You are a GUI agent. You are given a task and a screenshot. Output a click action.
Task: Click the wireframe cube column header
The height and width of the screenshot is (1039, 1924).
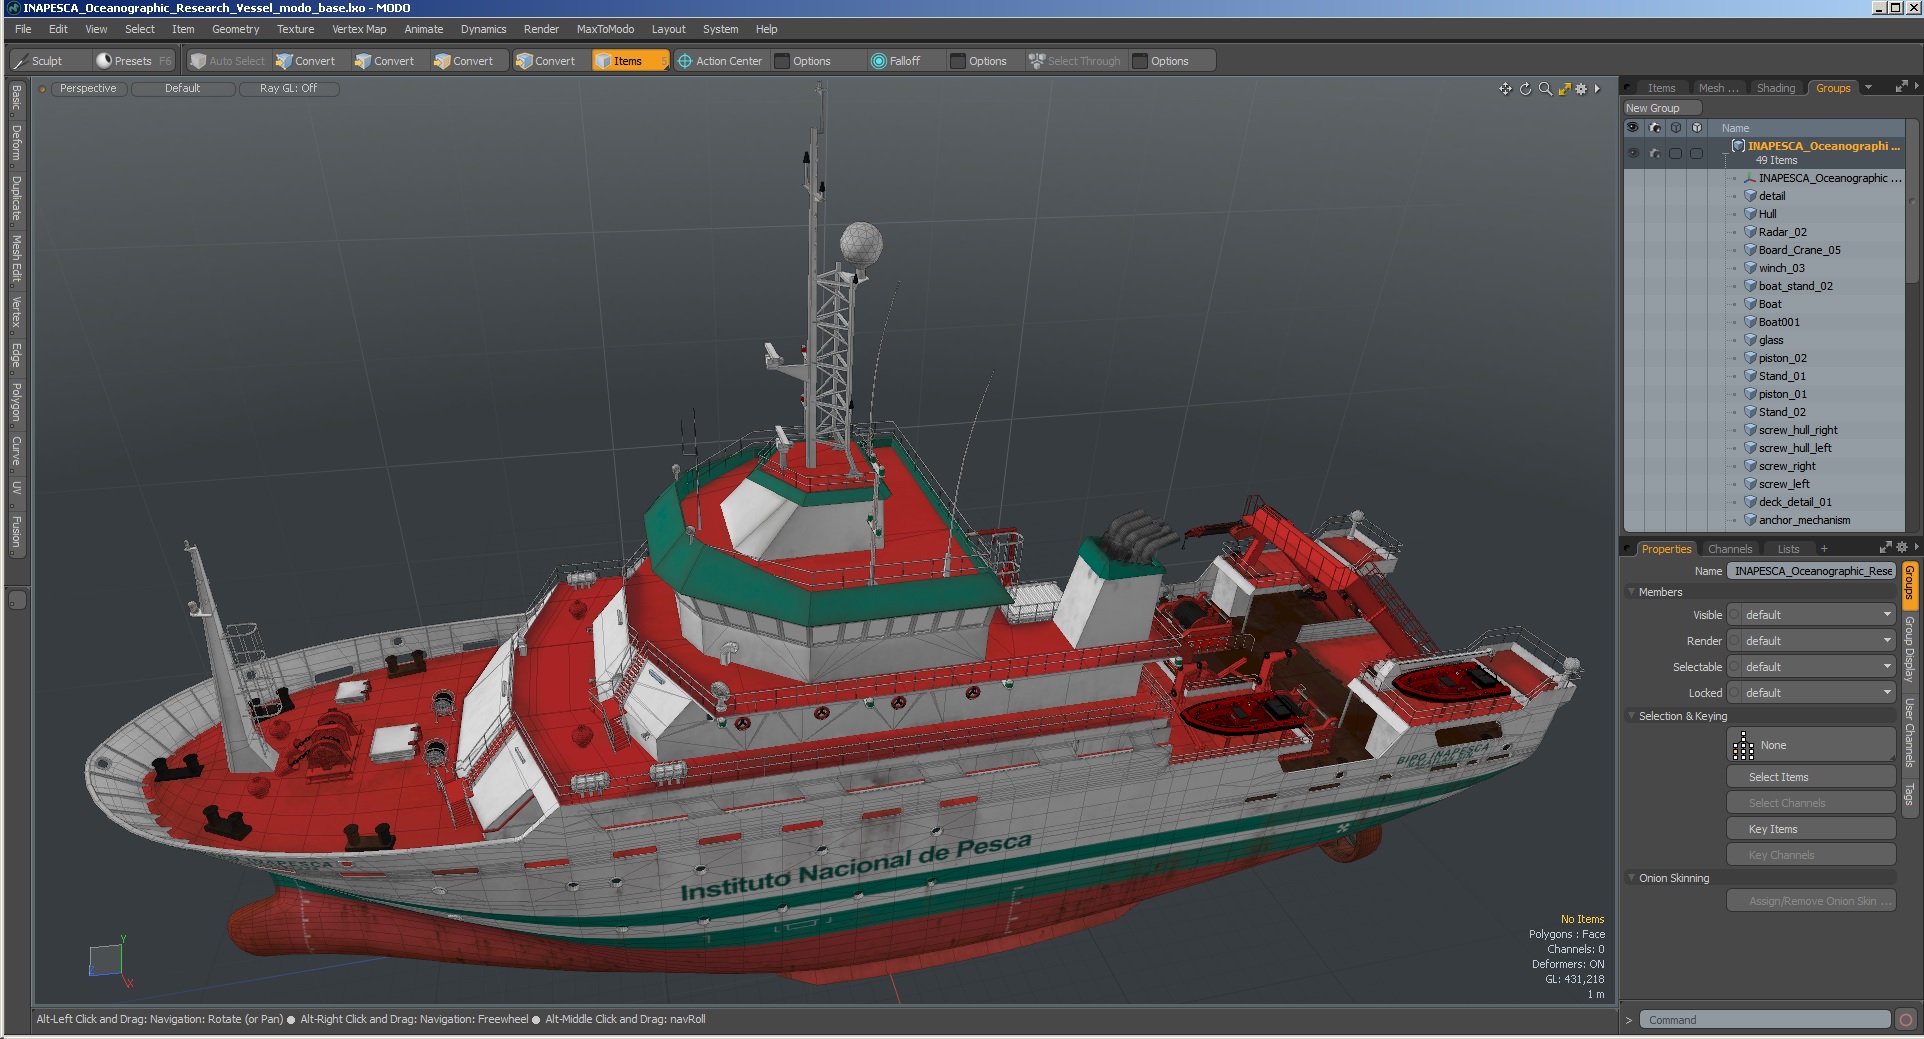point(1676,128)
